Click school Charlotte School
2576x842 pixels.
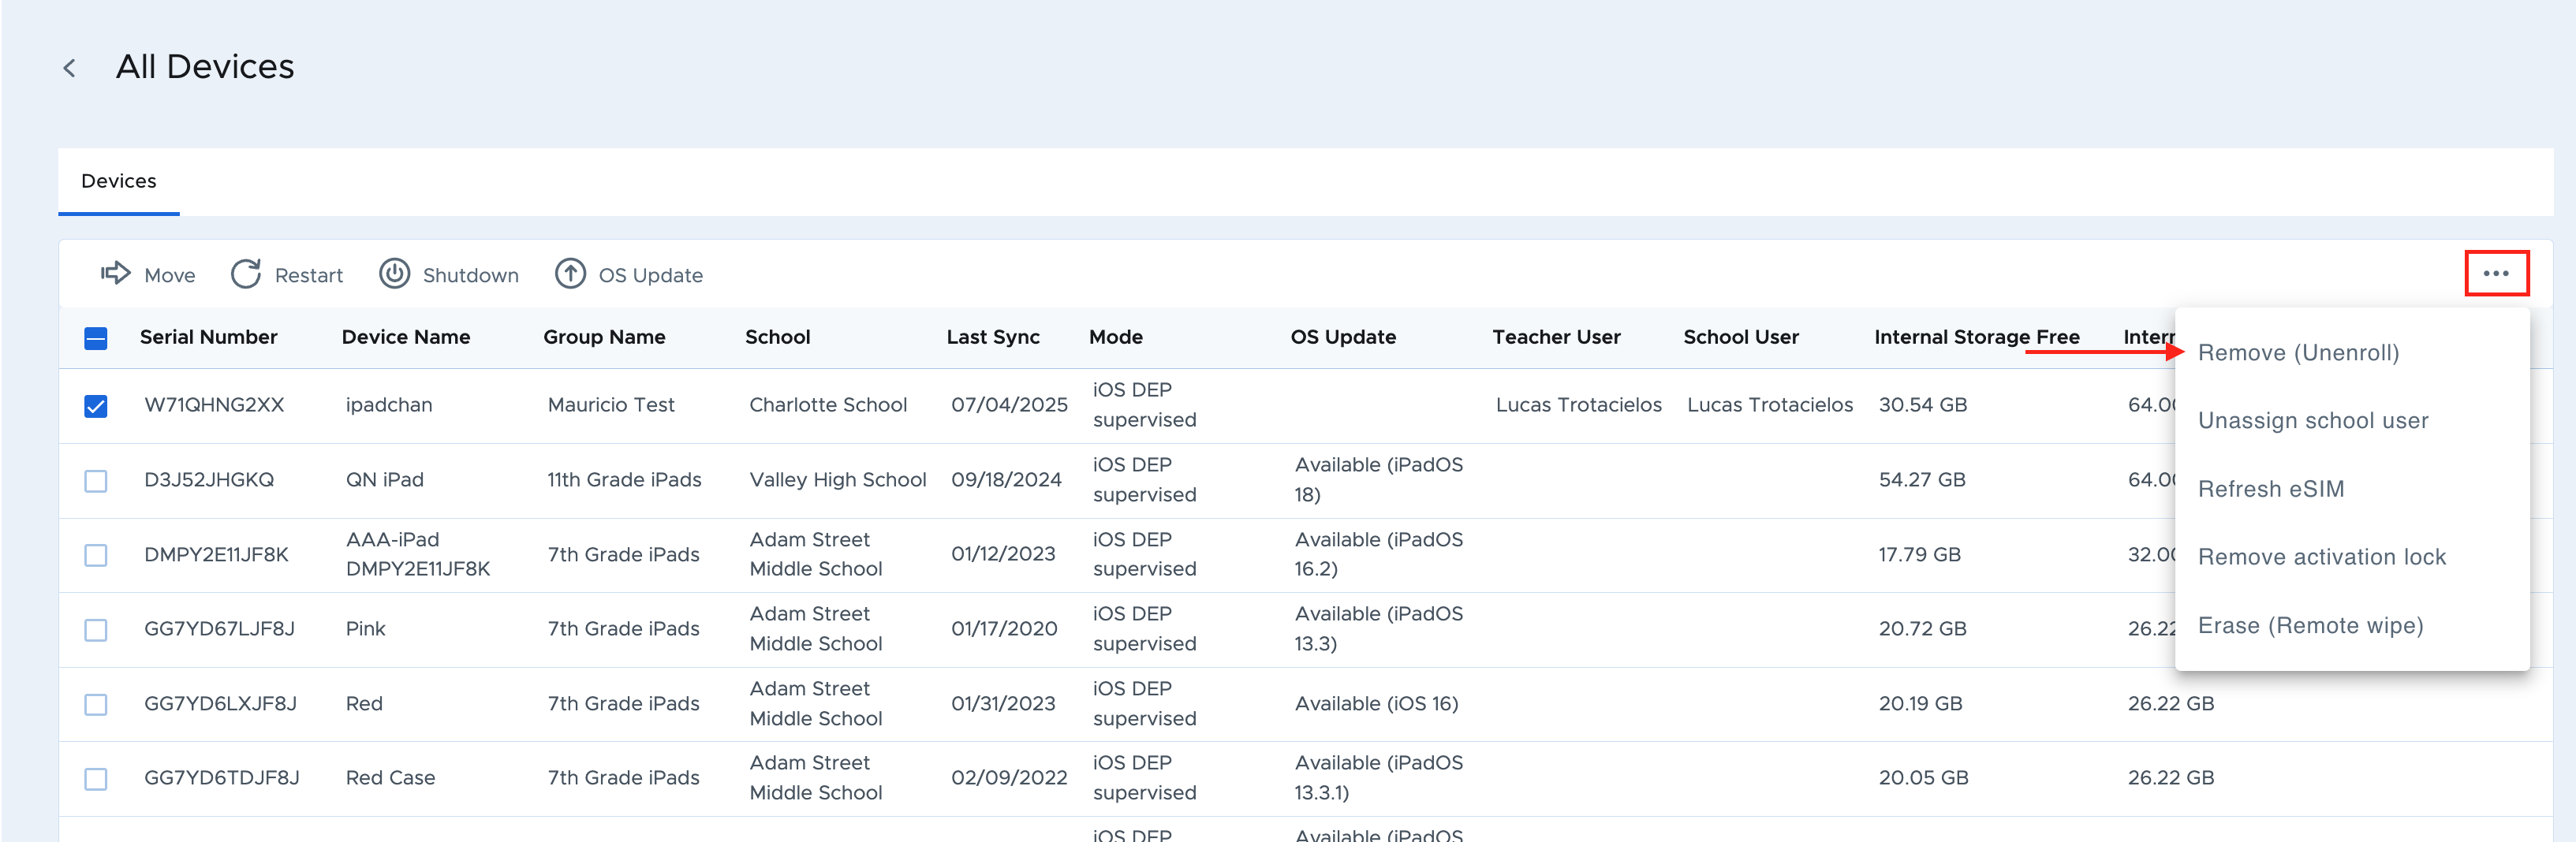tap(828, 405)
